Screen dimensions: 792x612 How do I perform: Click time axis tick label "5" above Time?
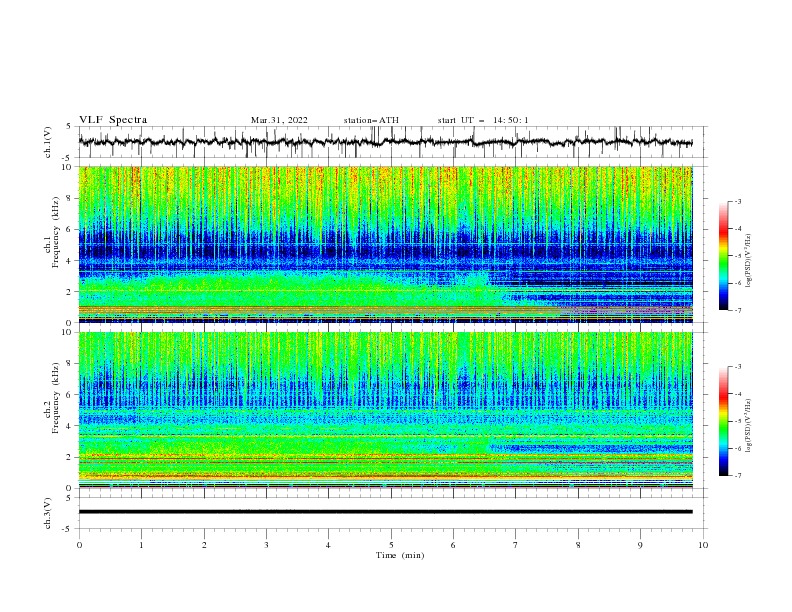391,545
